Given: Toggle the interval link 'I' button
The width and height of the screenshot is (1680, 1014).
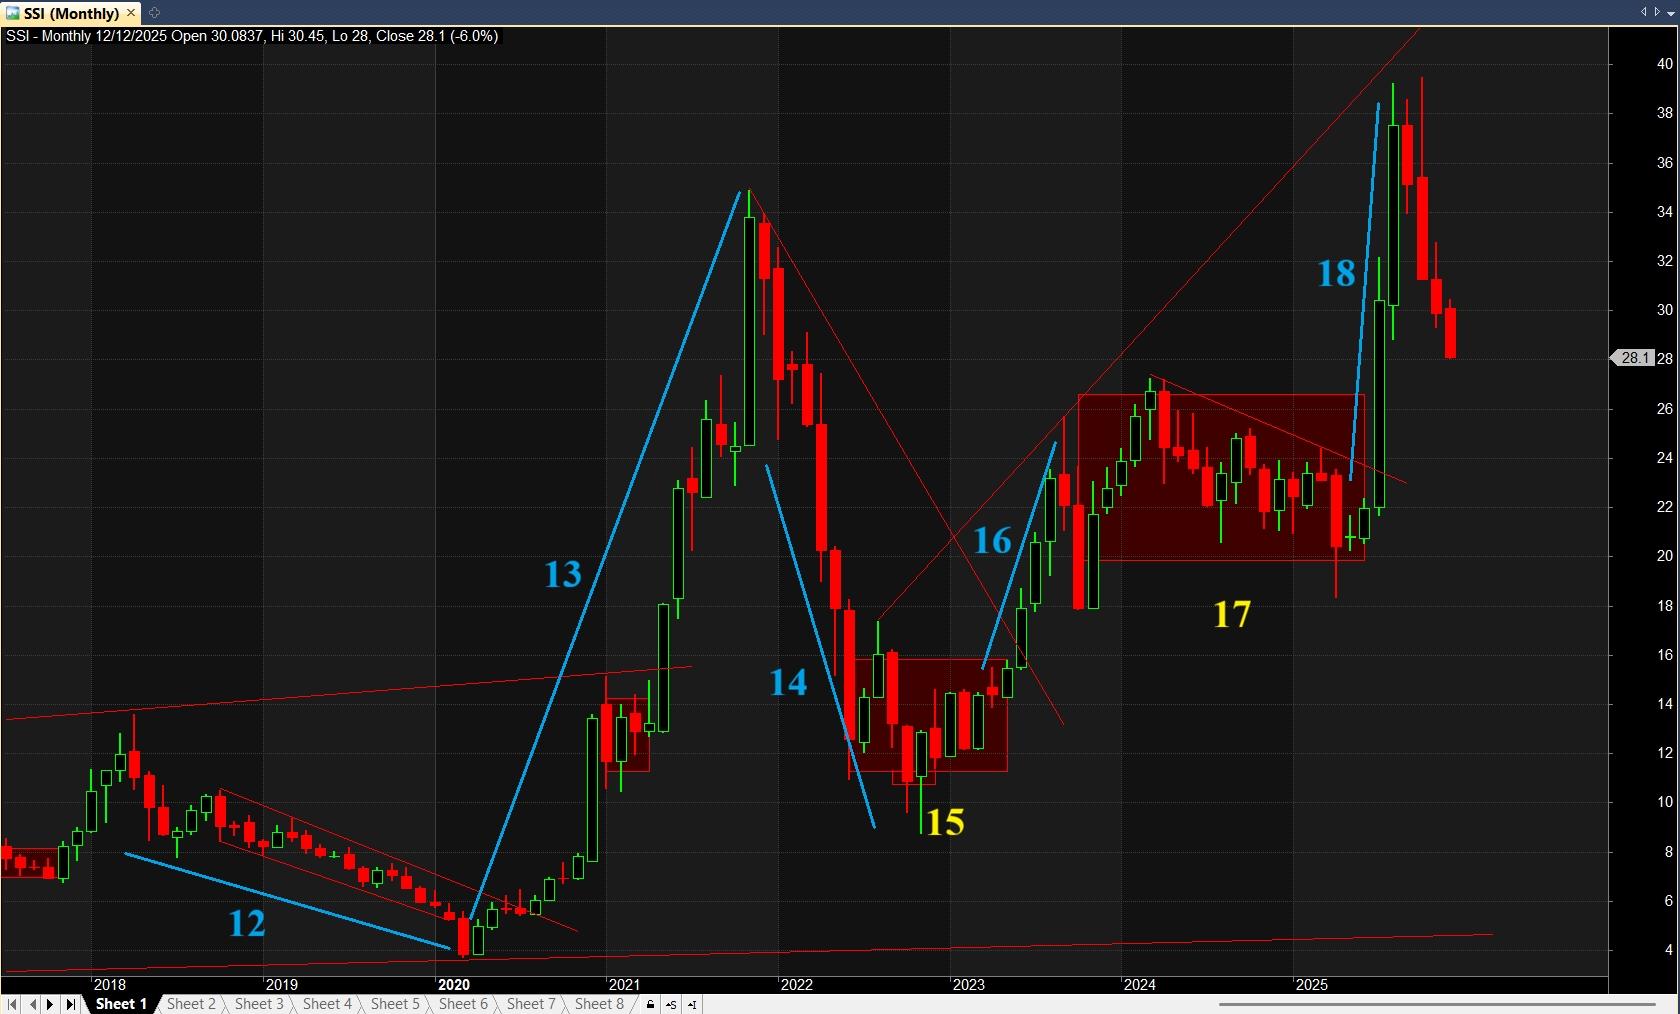Looking at the screenshot, I should point(692,1004).
